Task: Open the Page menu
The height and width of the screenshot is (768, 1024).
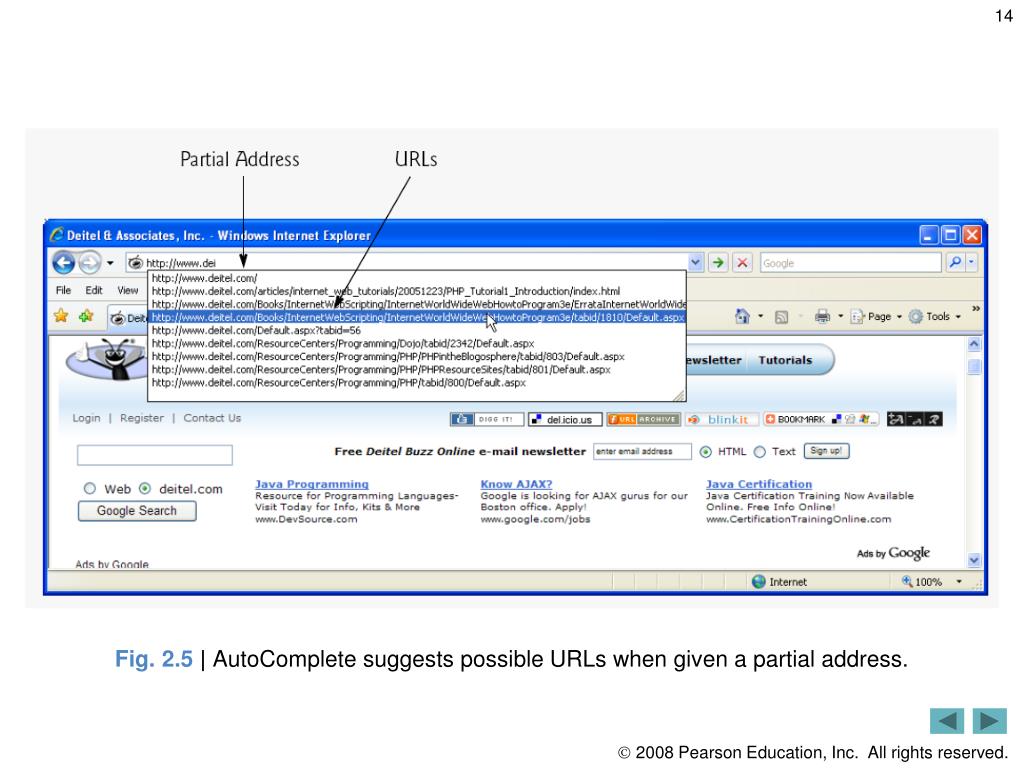Action: (x=875, y=317)
